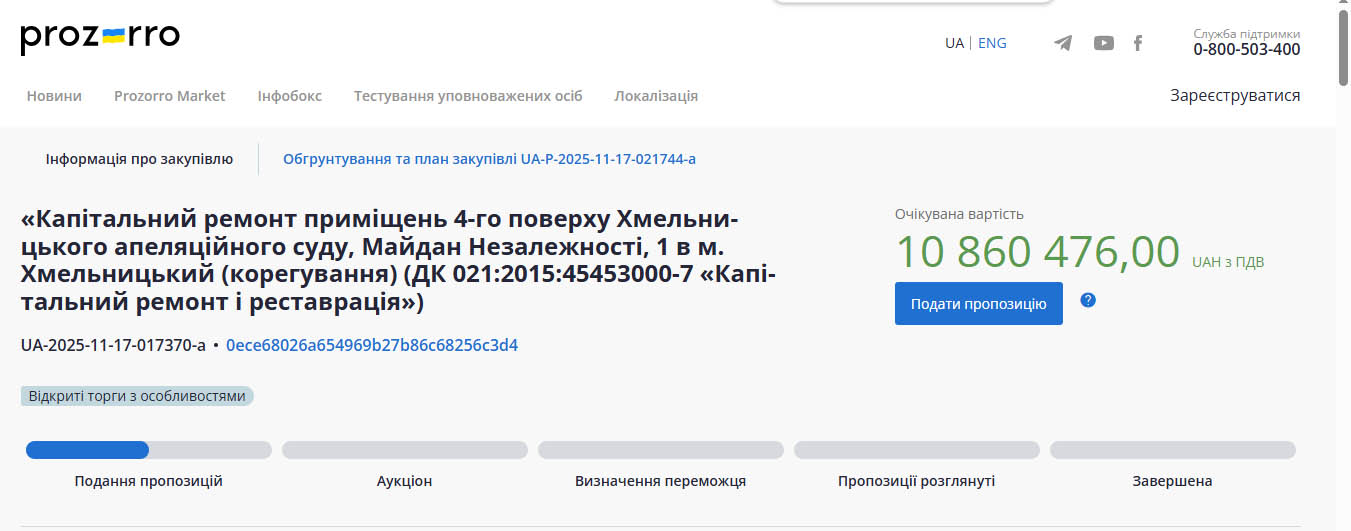
Task: Open Обгрунтування та план закупівлі tab
Action: click(489, 159)
